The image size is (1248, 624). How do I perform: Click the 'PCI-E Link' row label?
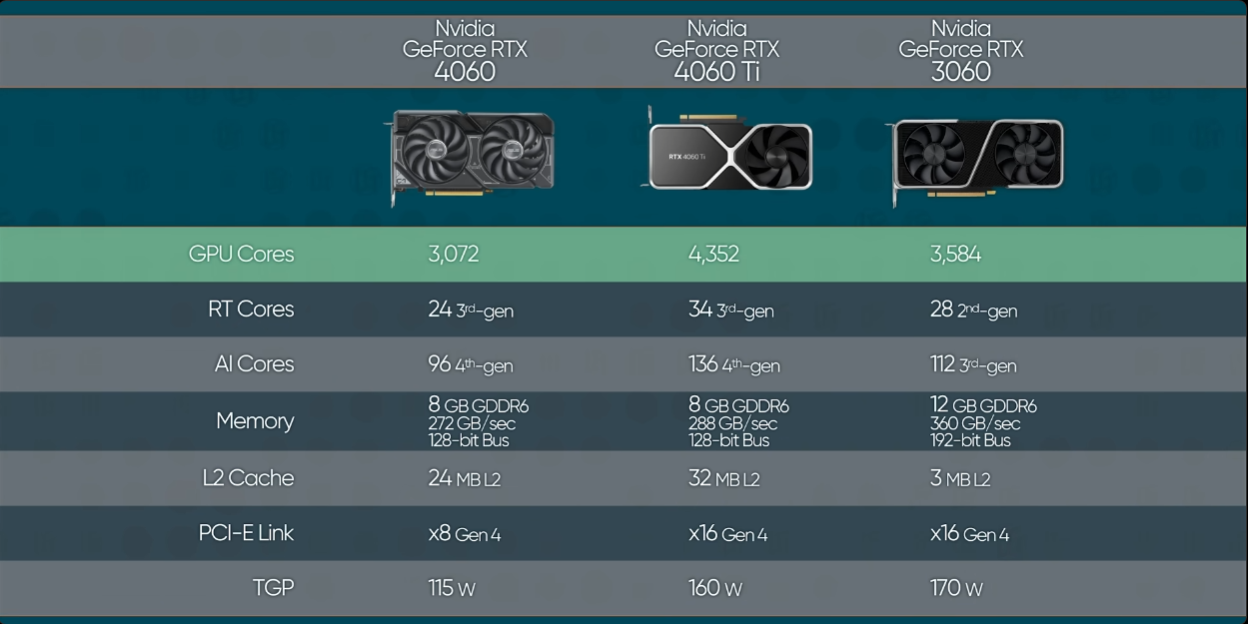coord(246,533)
